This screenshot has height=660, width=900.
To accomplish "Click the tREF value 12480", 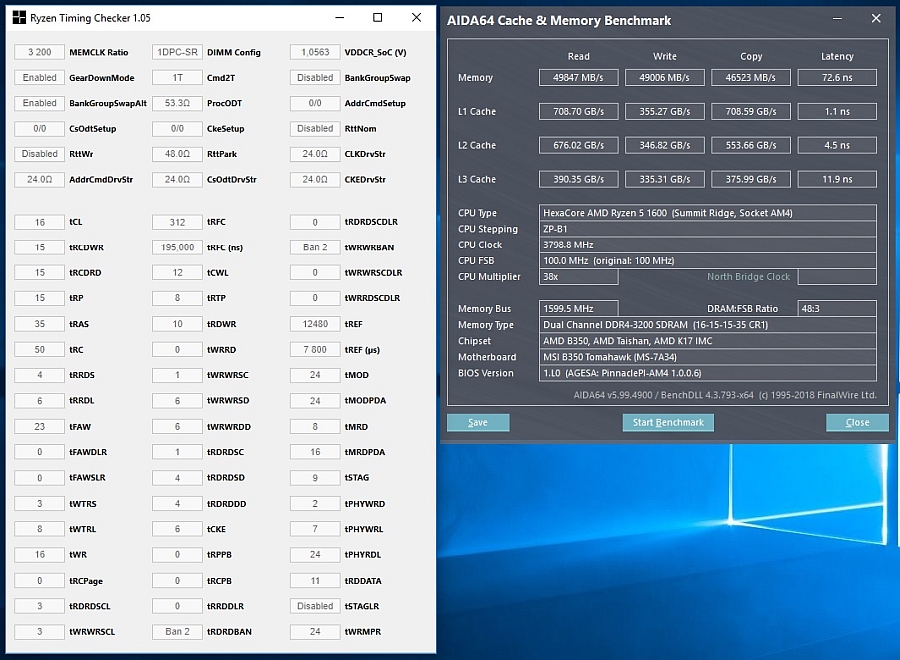I will (x=315, y=324).
